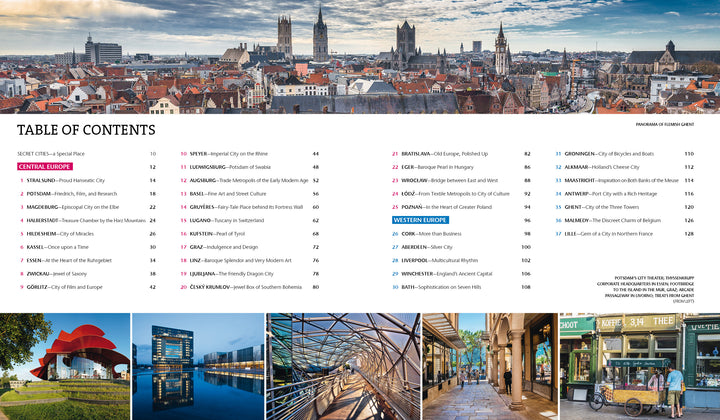
Task: Select the "SECRET CITIES—a Special Place" entry
Action: (51, 154)
